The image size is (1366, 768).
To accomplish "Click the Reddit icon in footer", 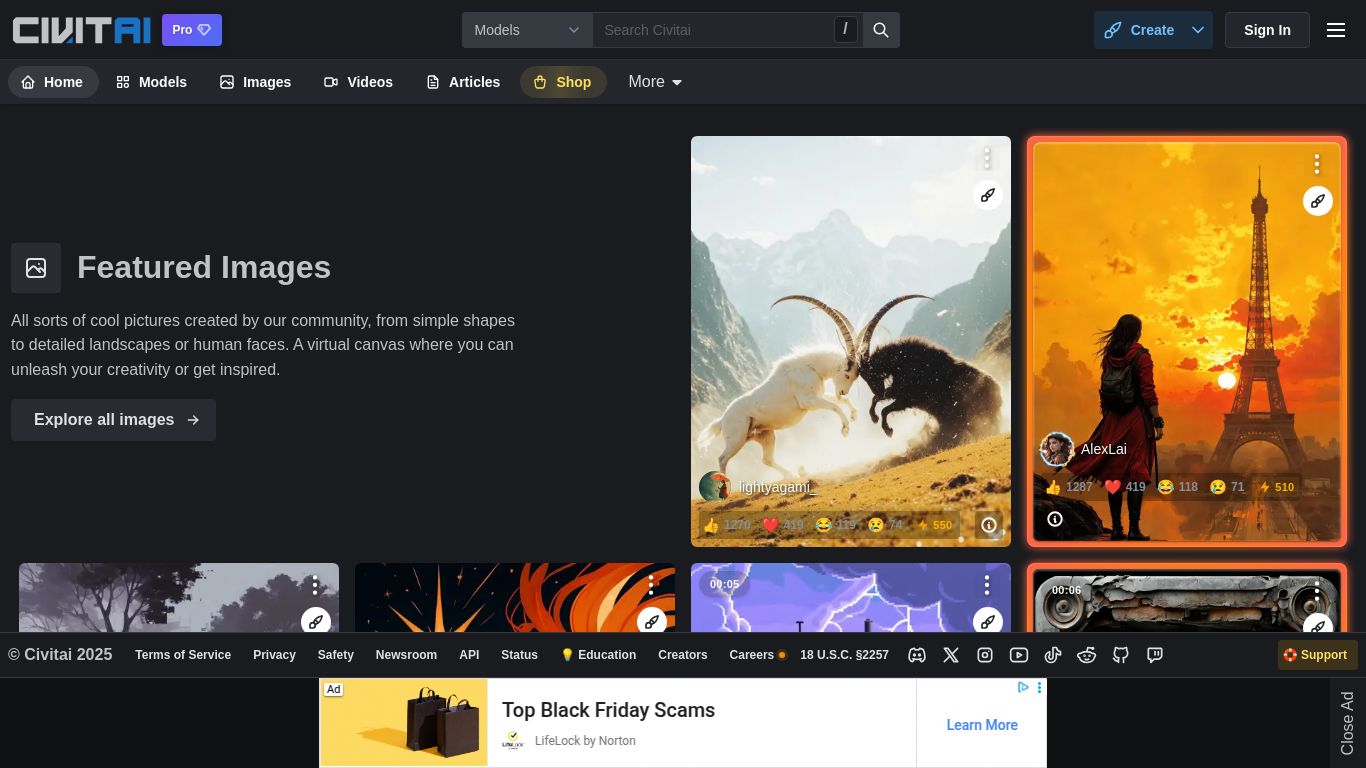I will pyautogui.click(x=1087, y=655).
